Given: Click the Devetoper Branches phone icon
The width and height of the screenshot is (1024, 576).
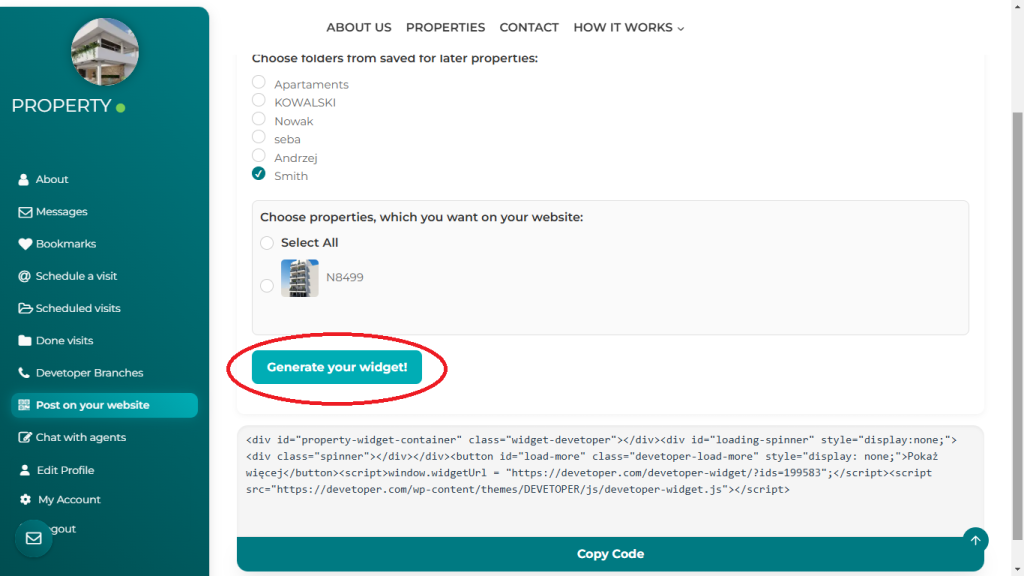Looking at the screenshot, I should pyautogui.click(x=25, y=373).
